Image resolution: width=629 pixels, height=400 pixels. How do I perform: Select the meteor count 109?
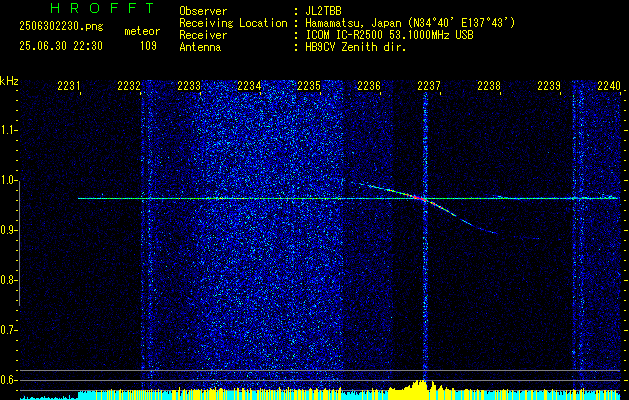click(x=148, y=46)
